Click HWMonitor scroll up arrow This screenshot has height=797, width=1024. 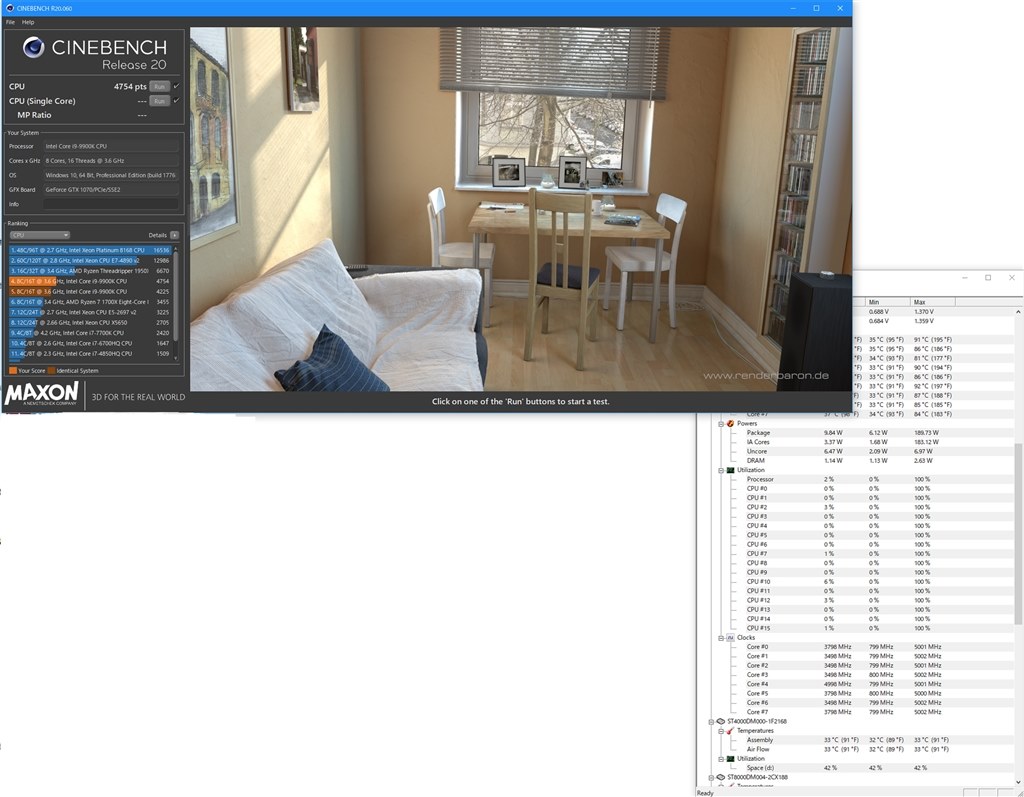tap(1017, 312)
